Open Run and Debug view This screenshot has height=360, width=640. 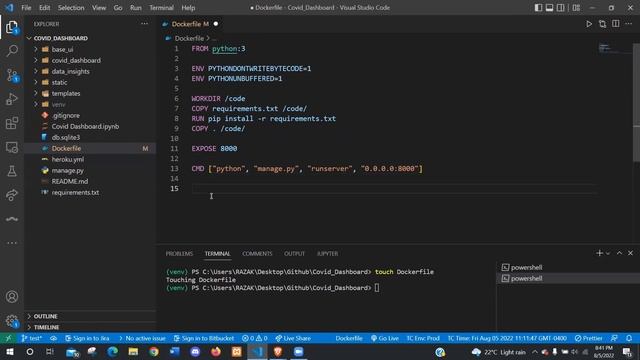[12, 99]
